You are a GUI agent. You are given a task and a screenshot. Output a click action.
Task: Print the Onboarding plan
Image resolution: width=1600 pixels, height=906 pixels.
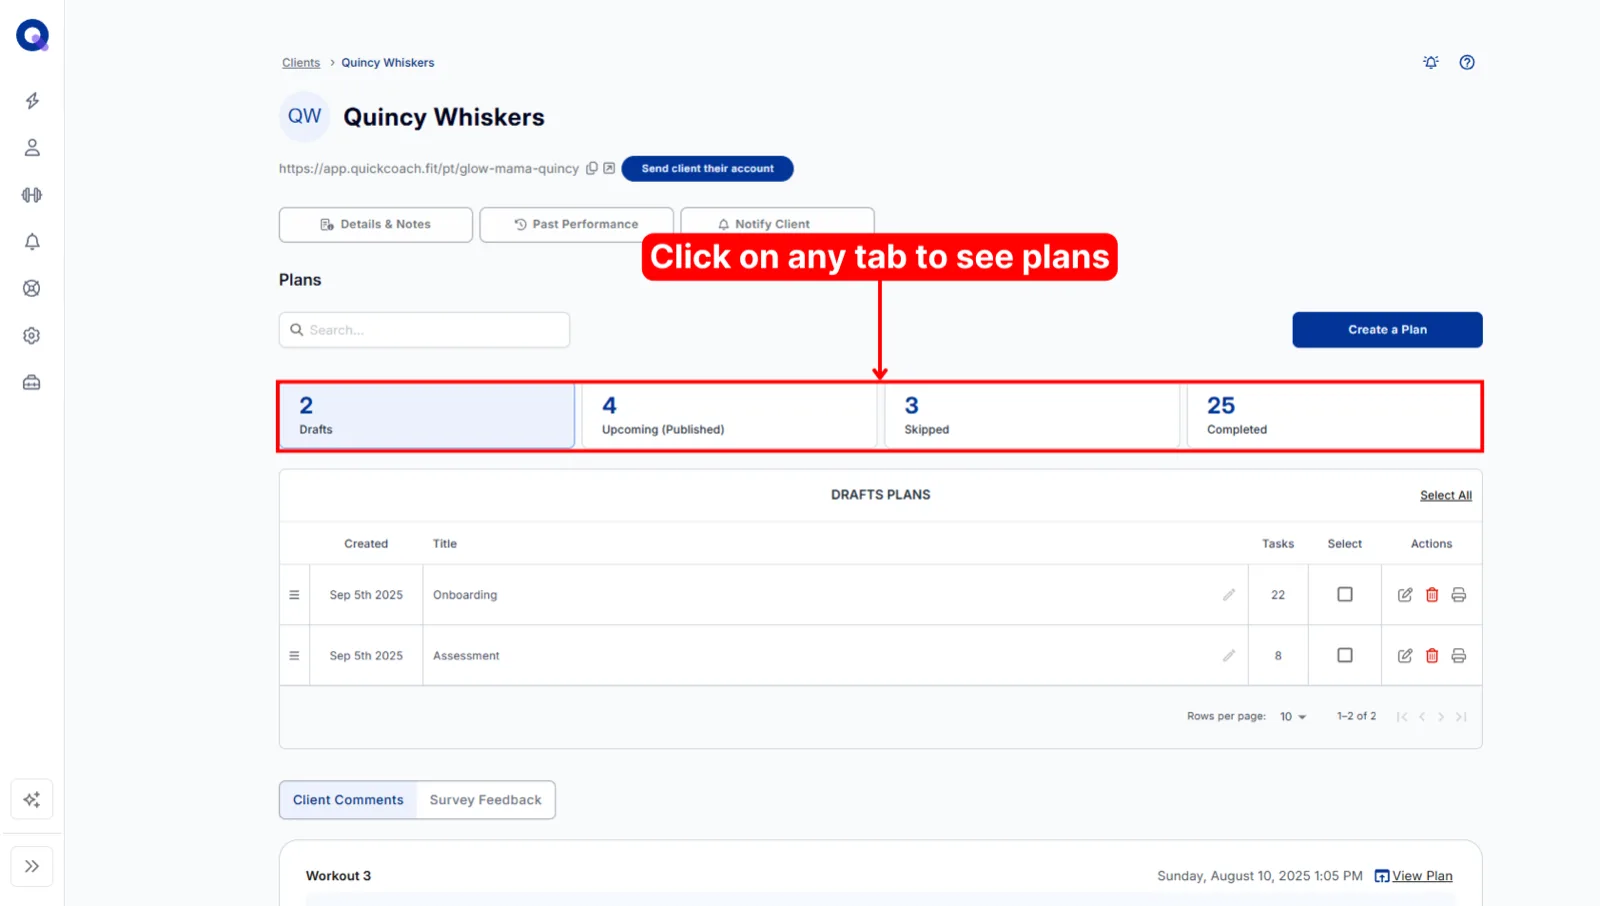pyautogui.click(x=1459, y=595)
